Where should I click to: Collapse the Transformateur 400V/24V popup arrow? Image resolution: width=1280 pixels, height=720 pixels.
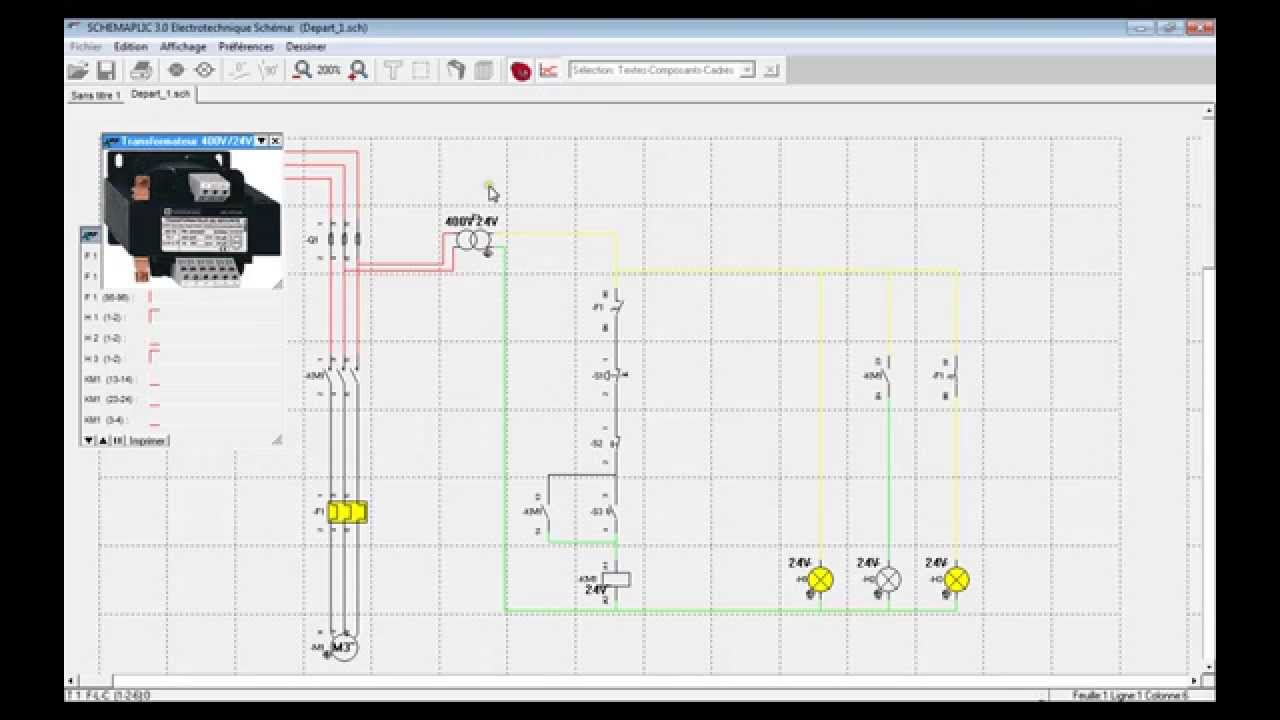point(261,141)
